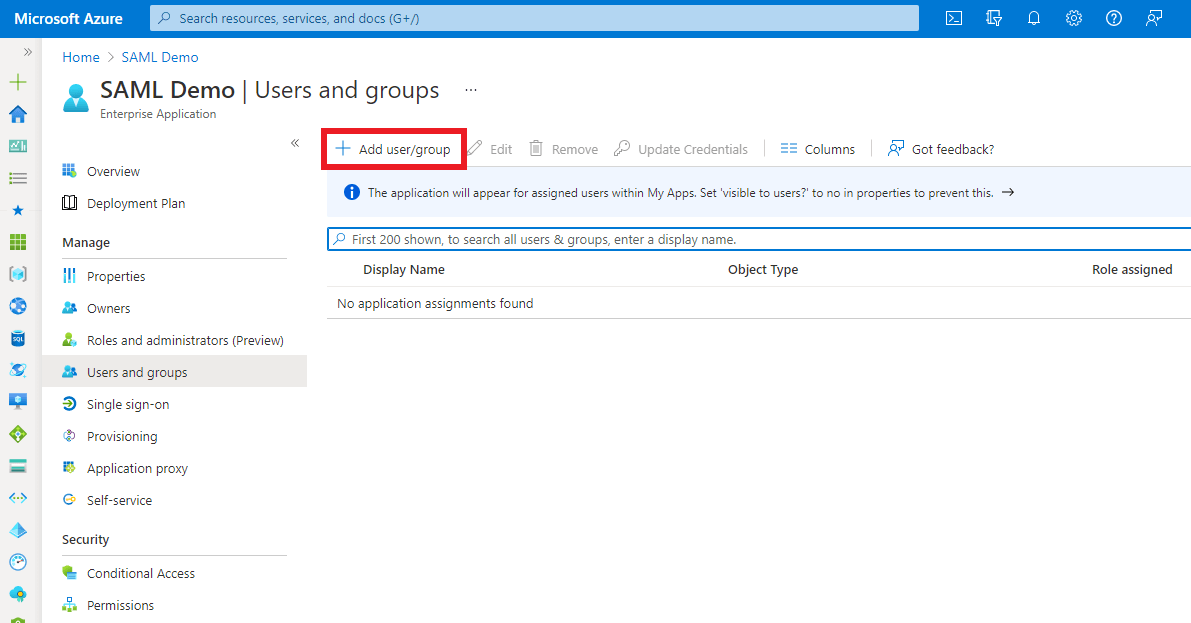Select the Home icon in sidebar
Viewport: 1191px width, 623px height.
coord(17,114)
